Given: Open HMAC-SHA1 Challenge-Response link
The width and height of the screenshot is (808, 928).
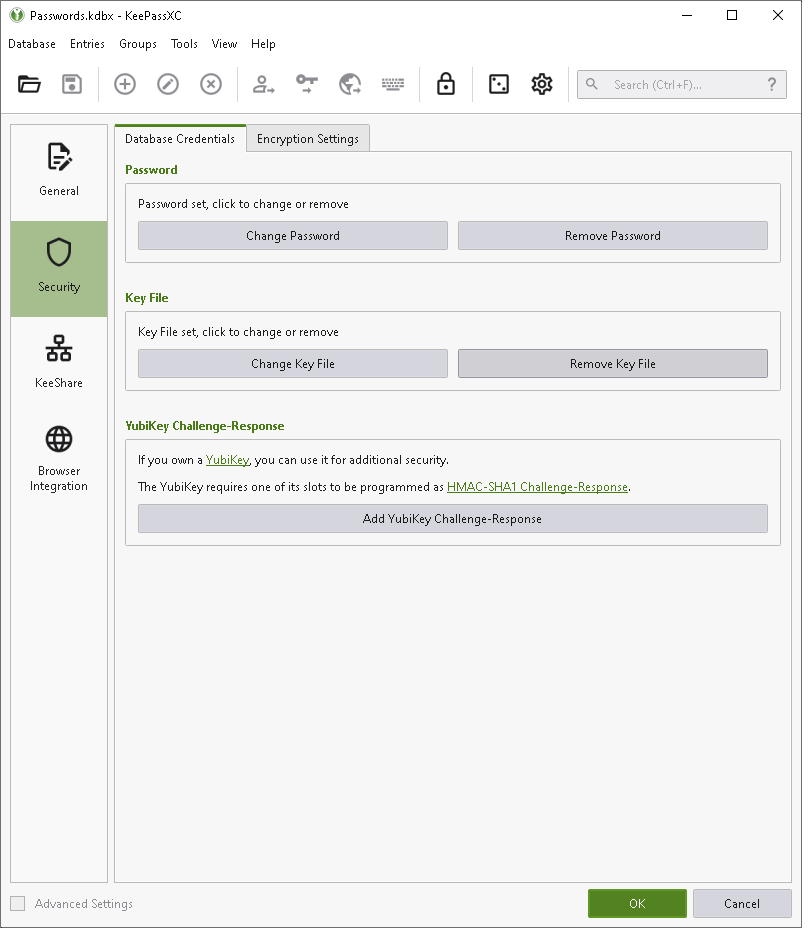Looking at the screenshot, I should click(x=537, y=486).
